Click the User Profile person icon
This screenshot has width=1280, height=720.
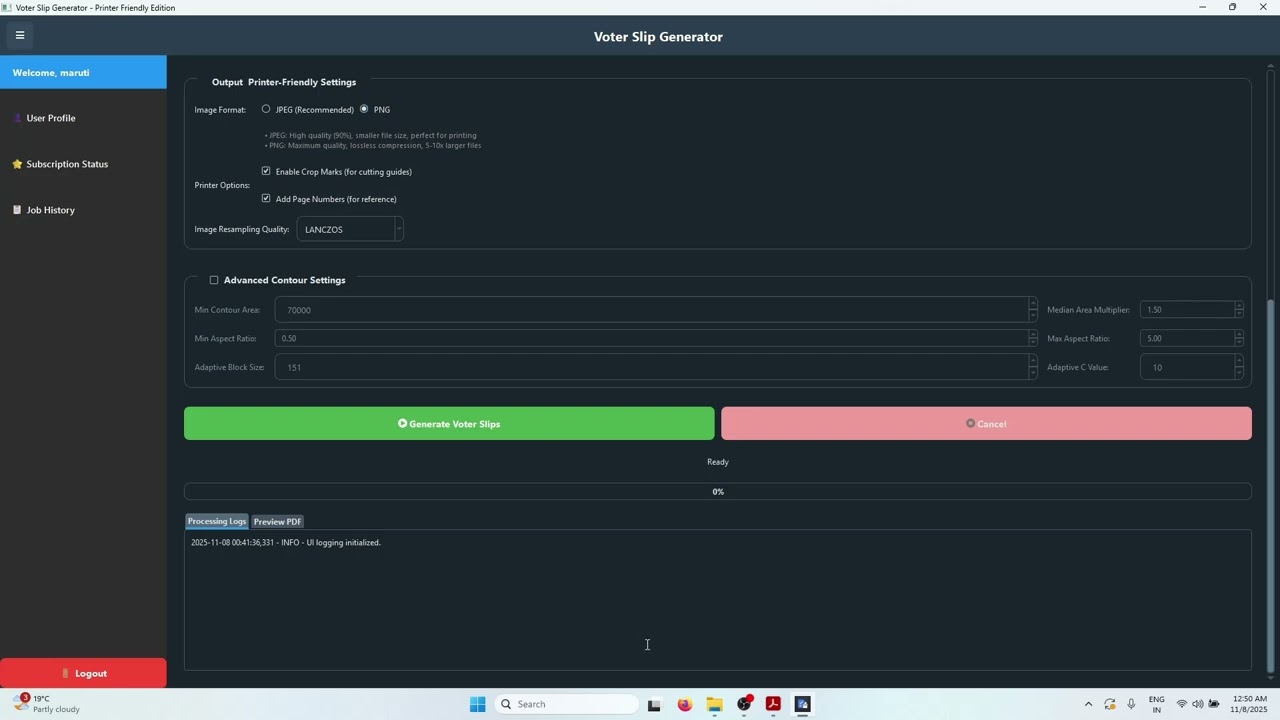17,118
